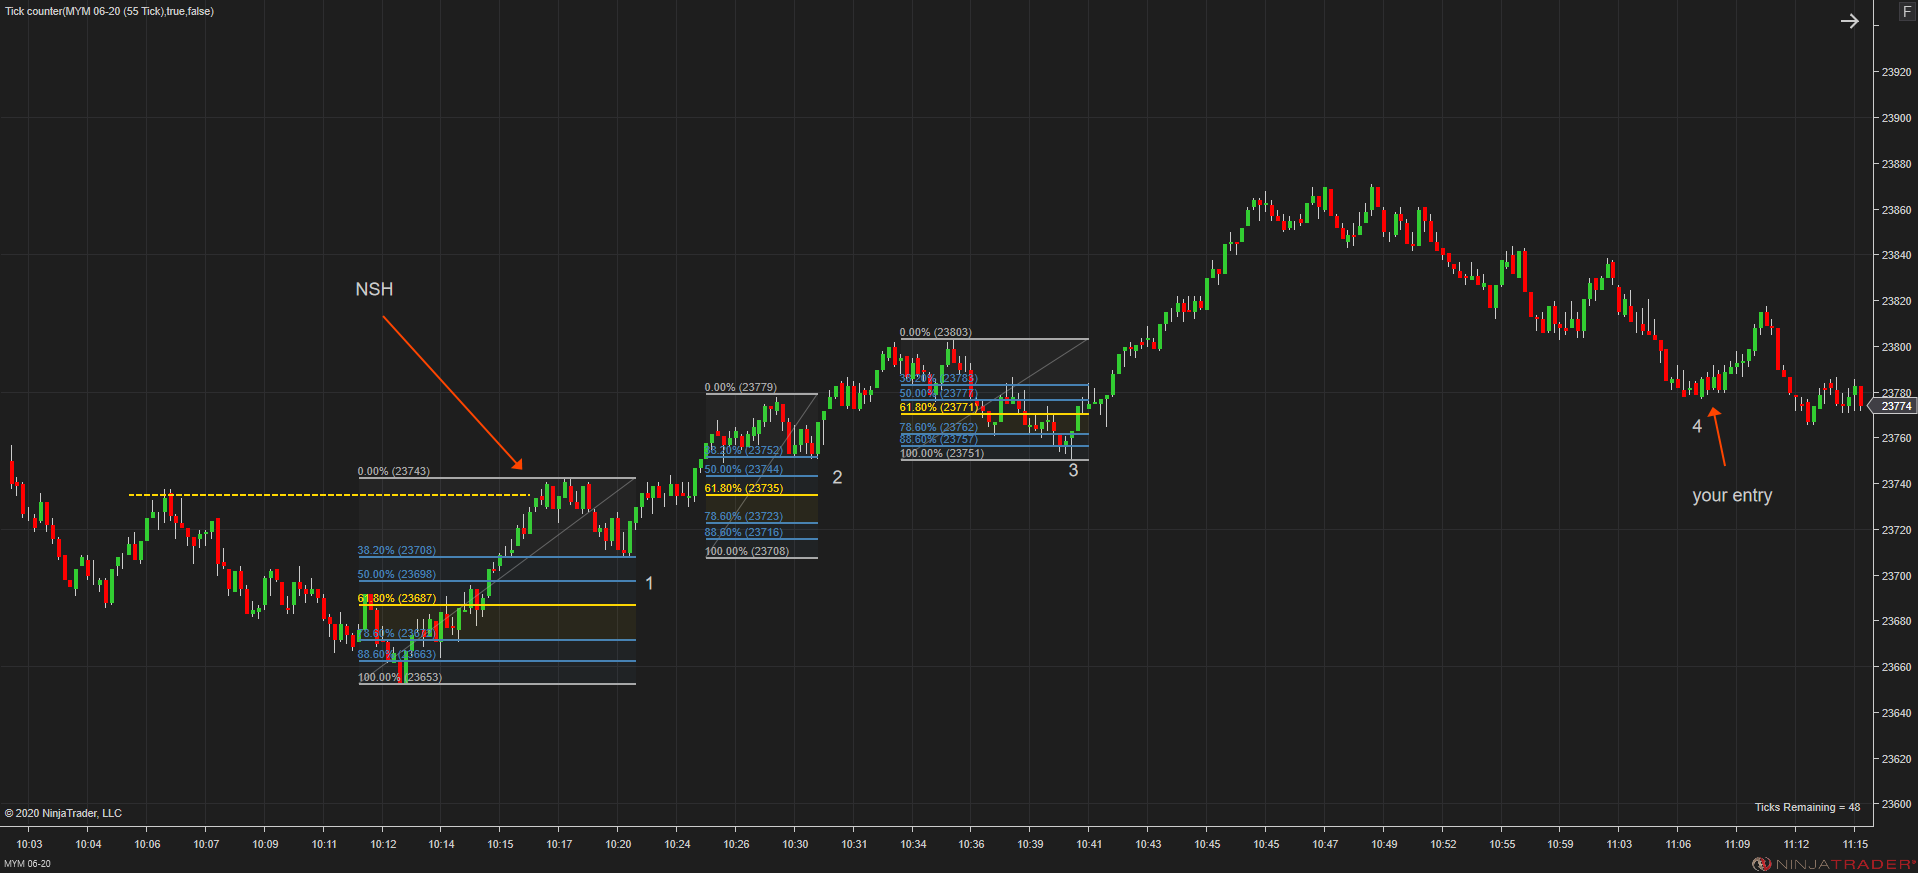Click the 23740 price axis label
The height and width of the screenshot is (873, 1918).
pyautogui.click(x=1896, y=484)
